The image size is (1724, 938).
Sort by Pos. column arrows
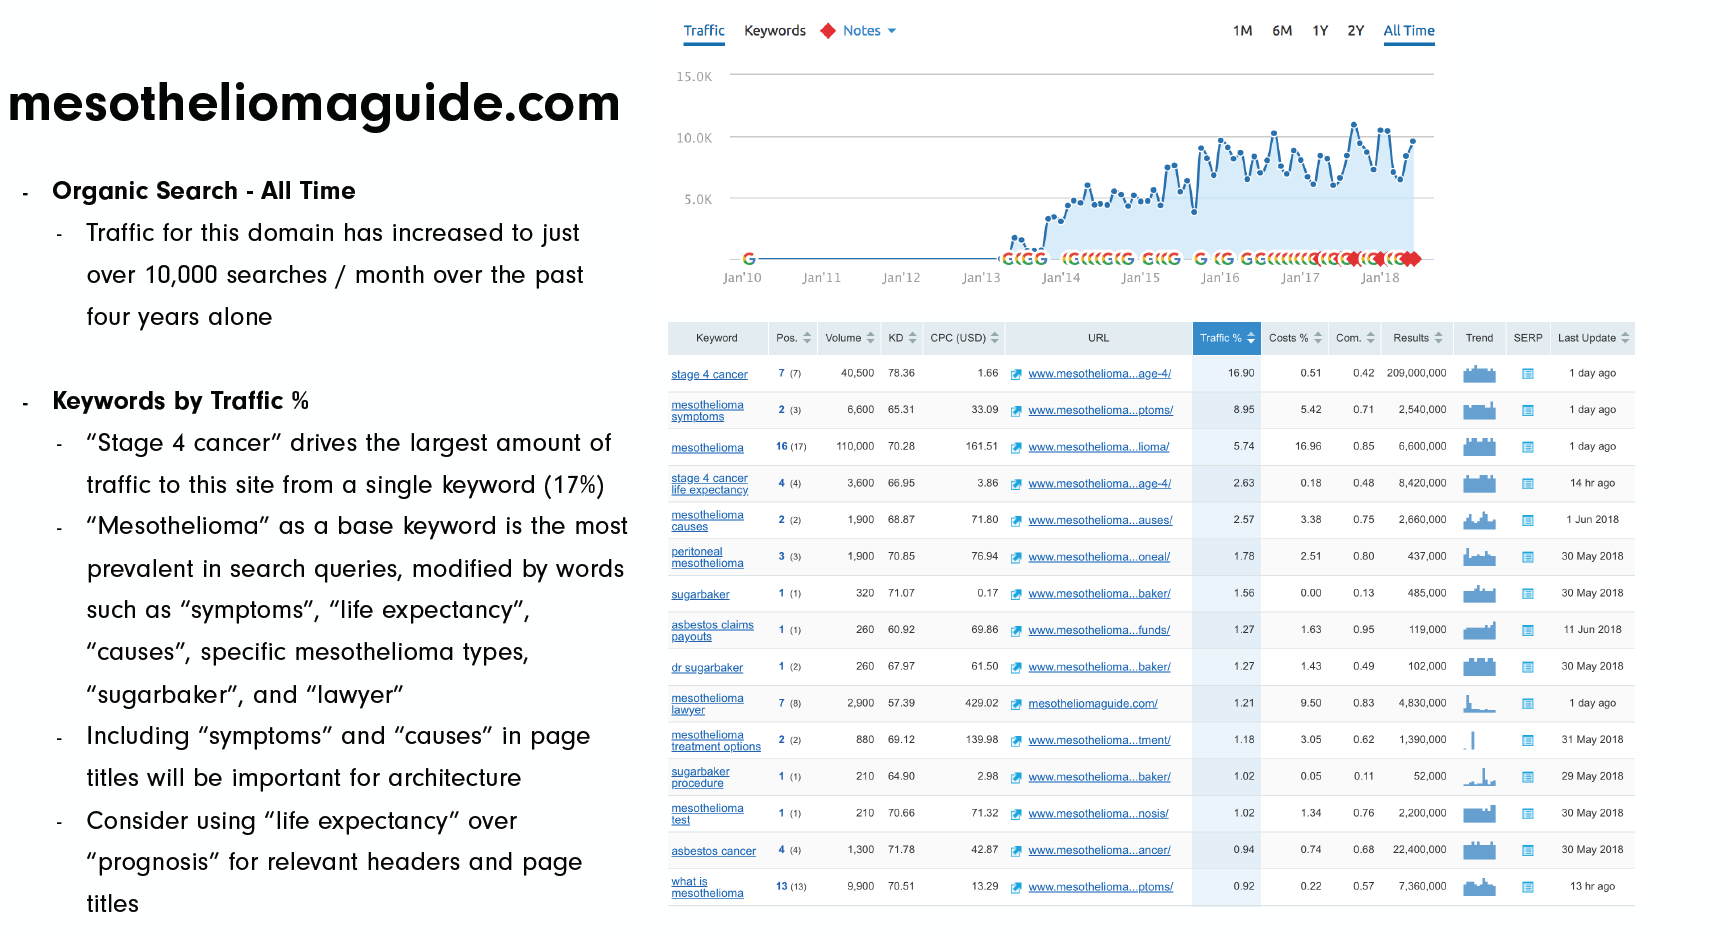[807, 338]
